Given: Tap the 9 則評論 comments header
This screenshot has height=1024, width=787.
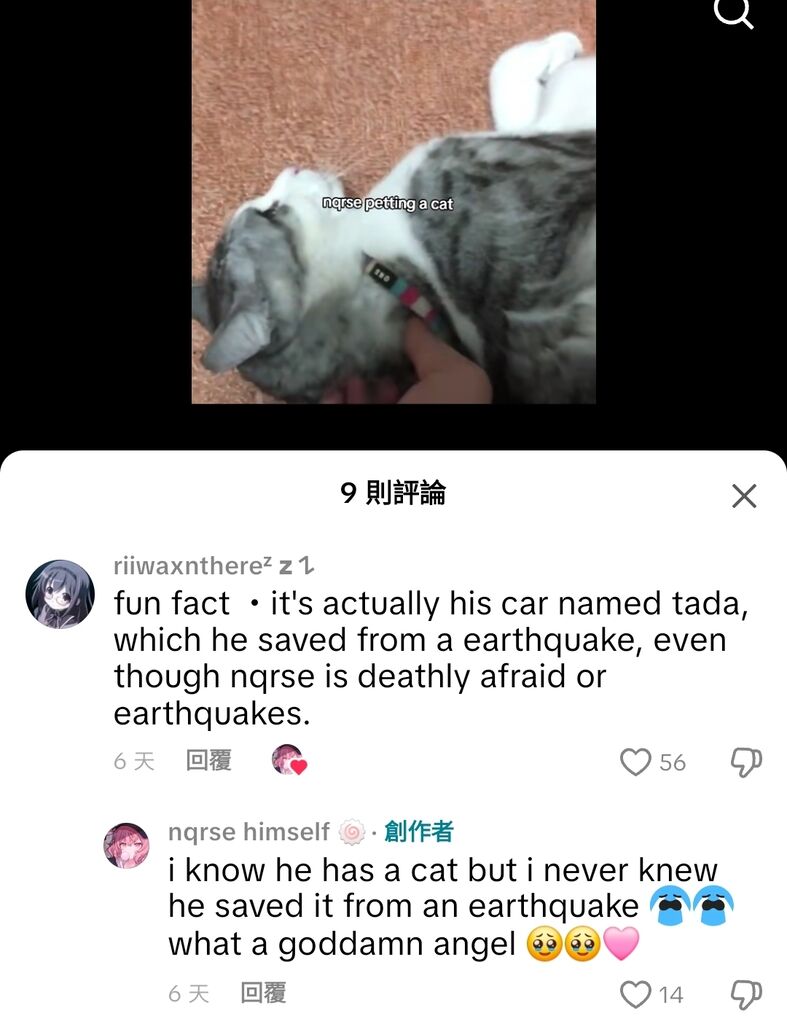Looking at the screenshot, I should 393,493.
